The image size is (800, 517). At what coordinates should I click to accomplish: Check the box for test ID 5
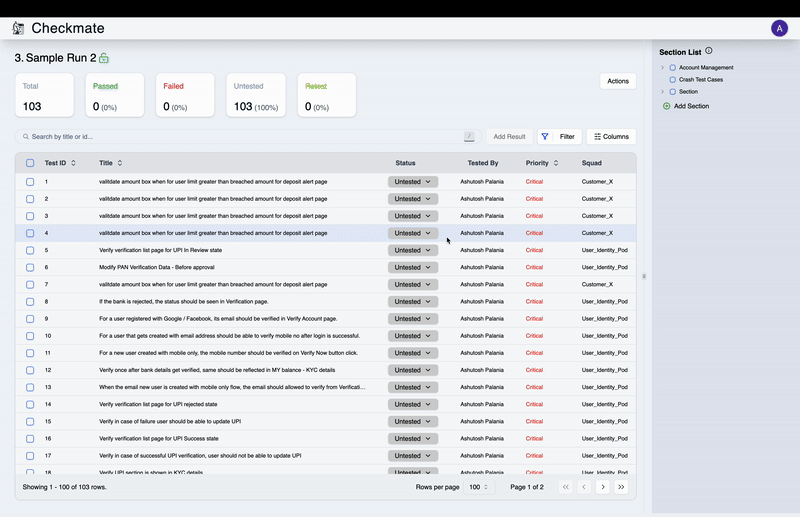click(30, 250)
